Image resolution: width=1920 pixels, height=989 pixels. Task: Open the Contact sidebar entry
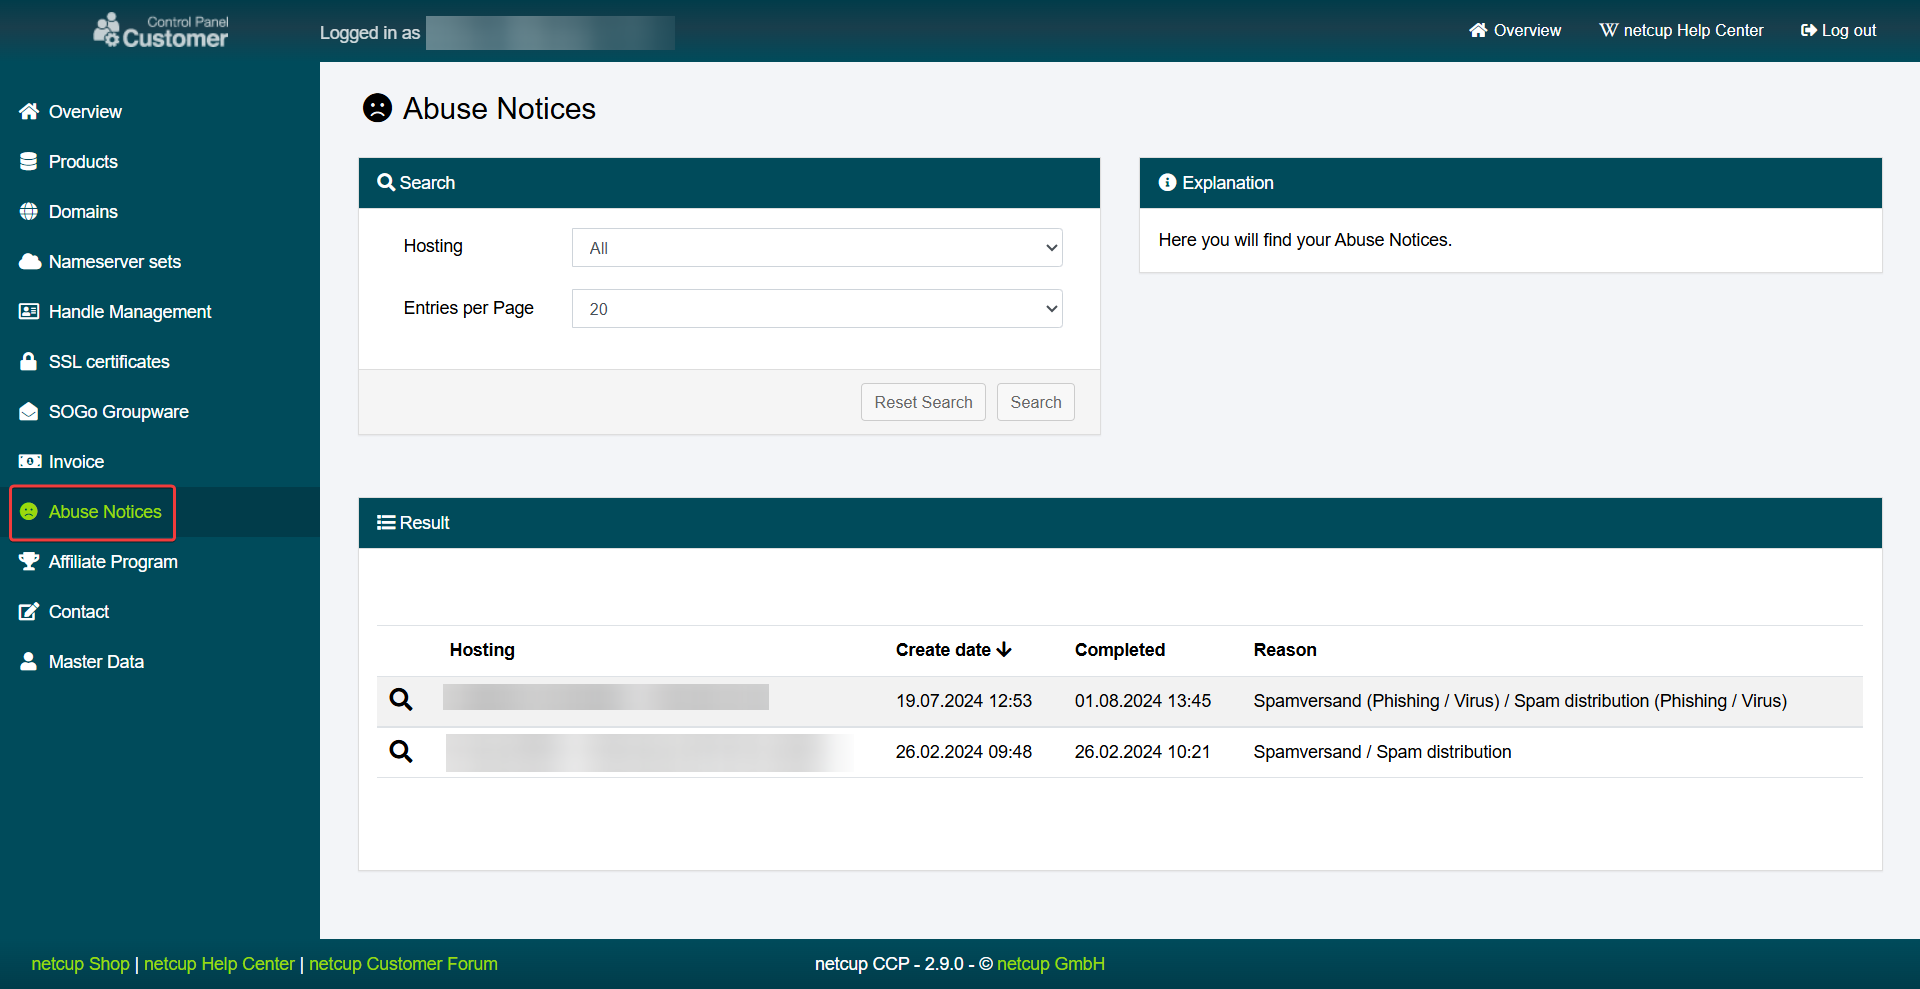[78, 612]
